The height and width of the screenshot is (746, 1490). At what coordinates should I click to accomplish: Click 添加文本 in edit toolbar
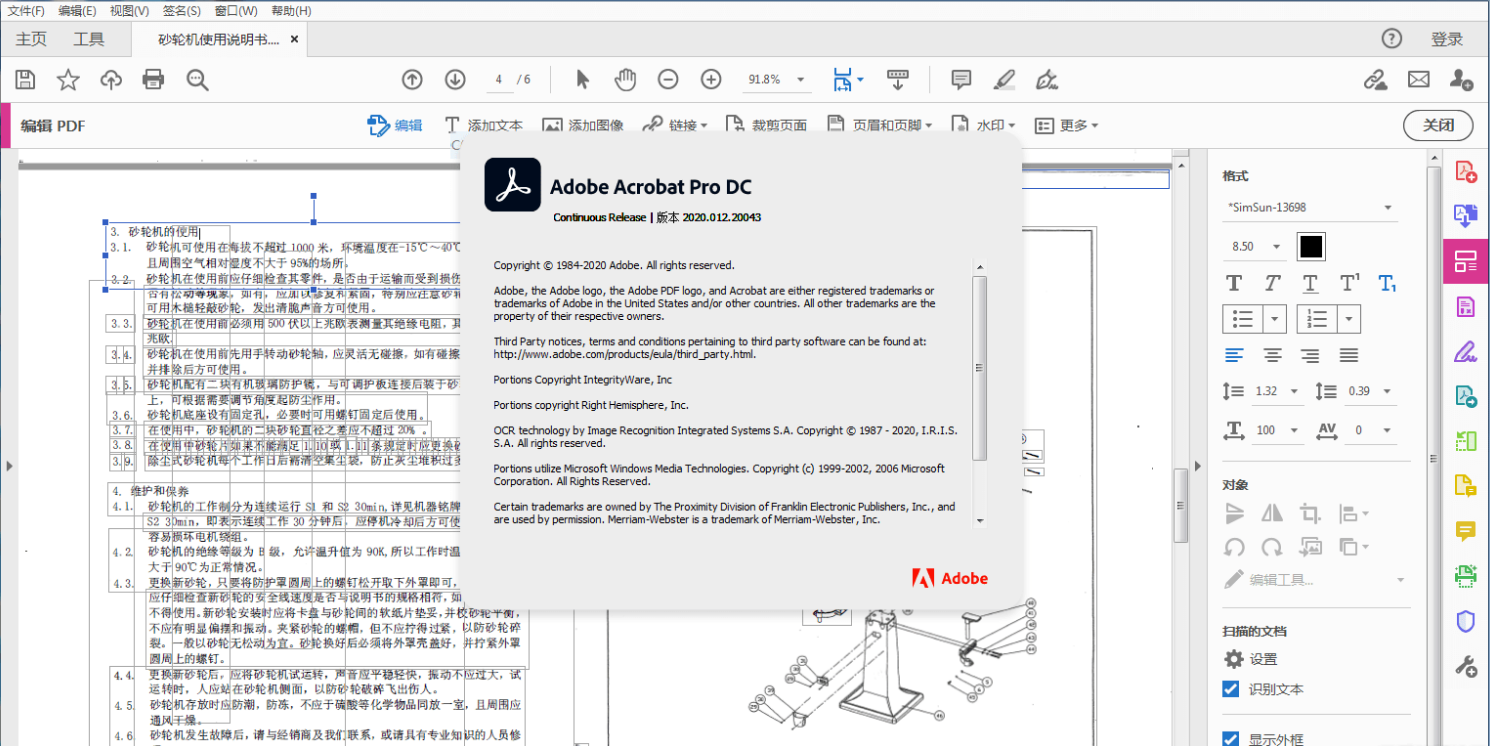tap(484, 125)
